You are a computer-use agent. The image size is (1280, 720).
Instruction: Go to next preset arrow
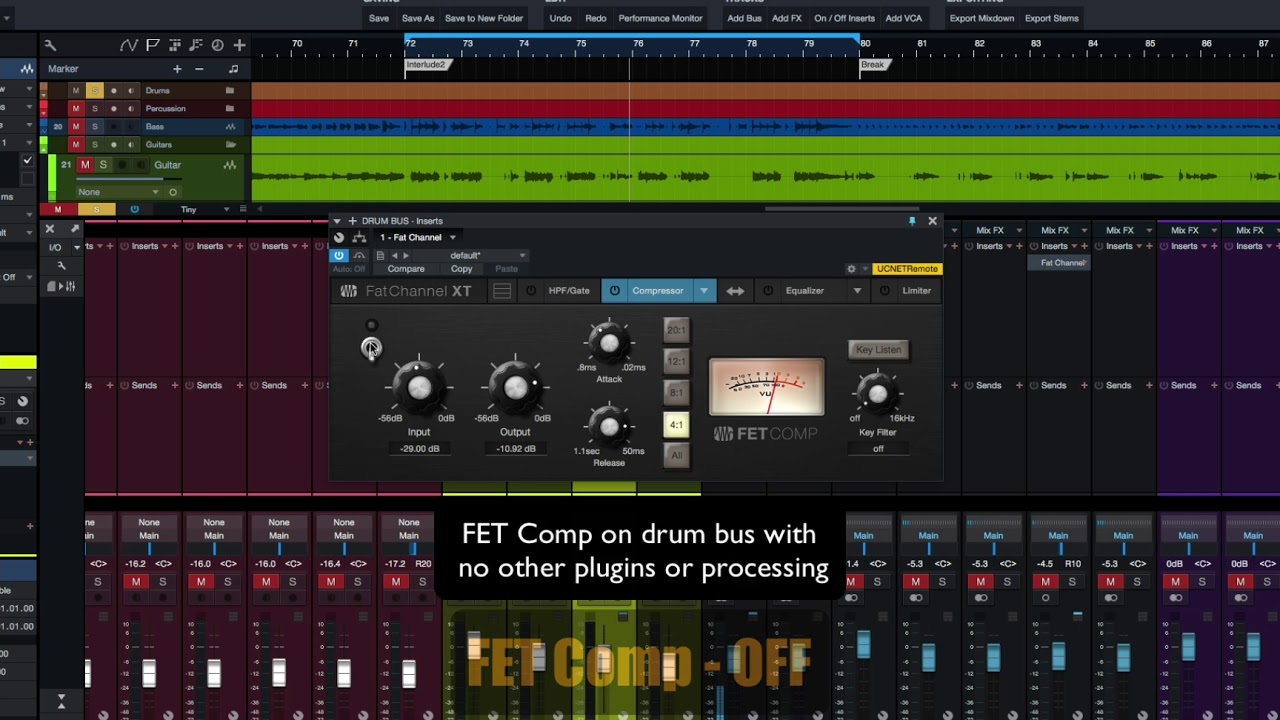[405, 256]
